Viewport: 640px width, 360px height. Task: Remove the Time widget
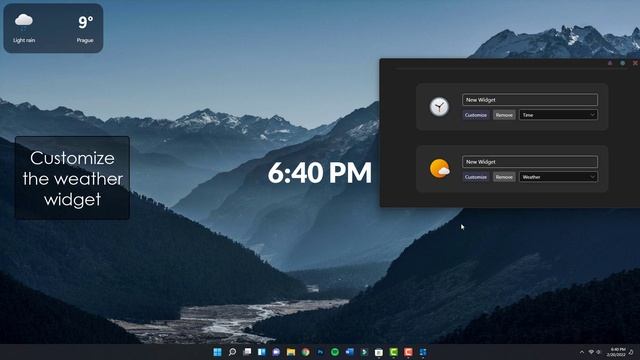pos(504,115)
